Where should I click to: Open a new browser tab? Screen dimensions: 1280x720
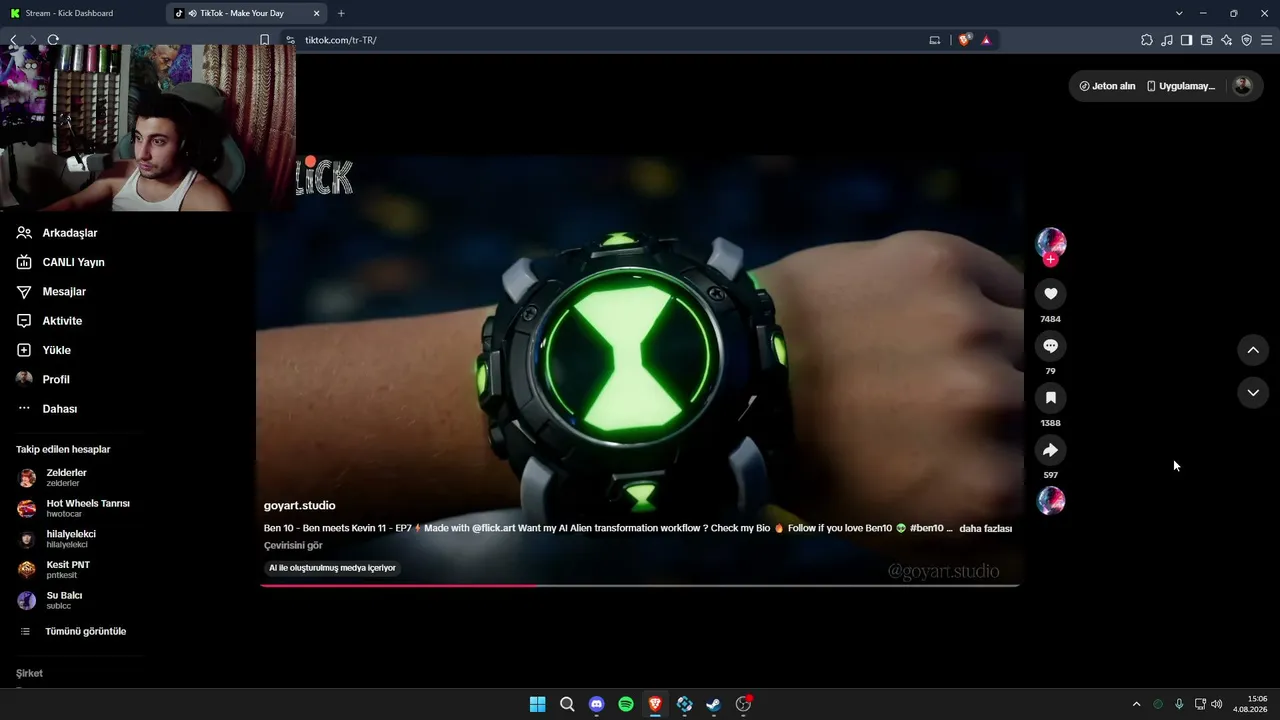click(x=341, y=13)
